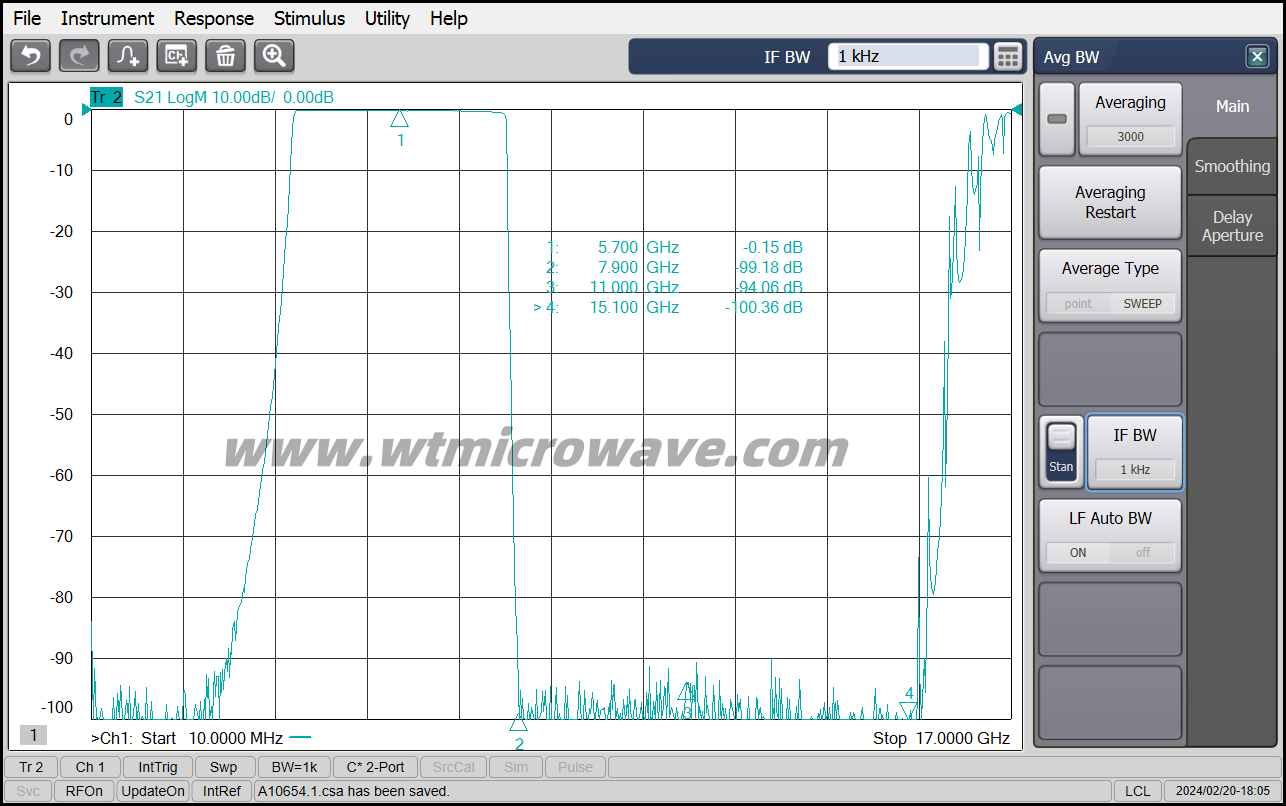Select the Tr 2 status bar button
The width and height of the screenshot is (1286, 806).
point(32,767)
